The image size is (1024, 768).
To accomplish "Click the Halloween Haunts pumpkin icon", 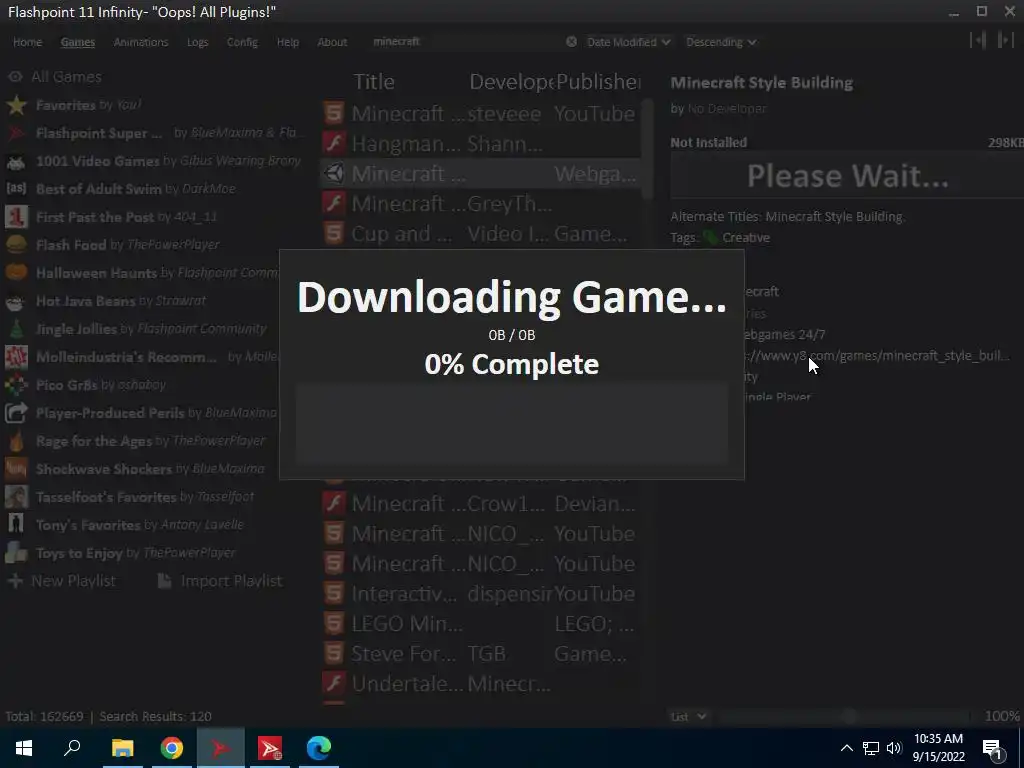I will [x=16, y=273].
